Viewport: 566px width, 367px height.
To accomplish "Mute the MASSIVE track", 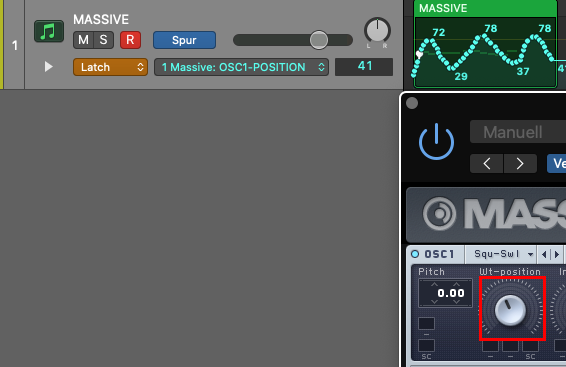I will click(83, 40).
